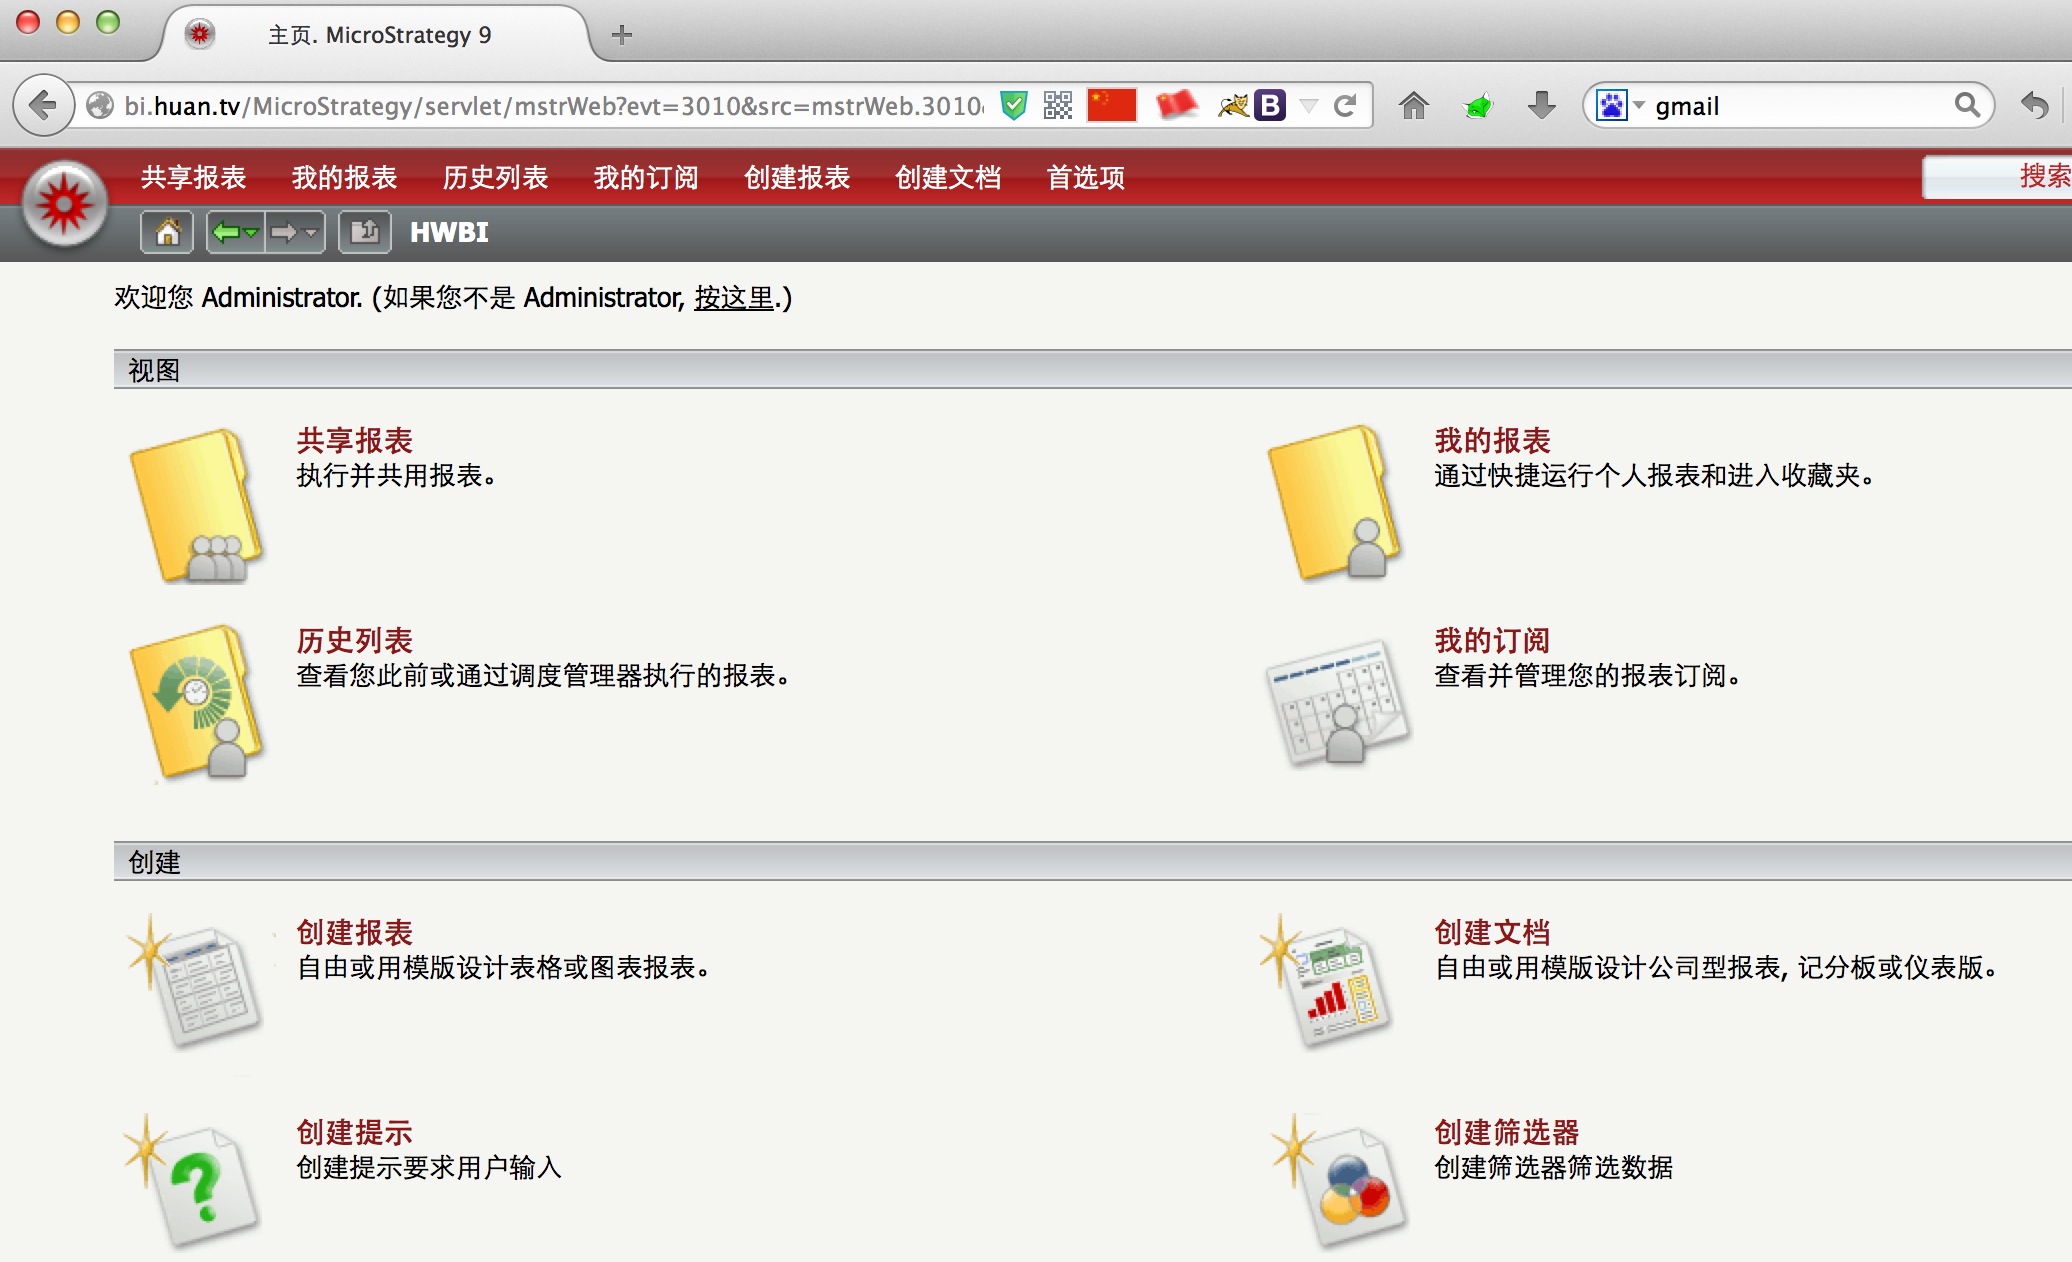
Task: Click the grey forward arrow in the toolbar
Action: [x=284, y=233]
